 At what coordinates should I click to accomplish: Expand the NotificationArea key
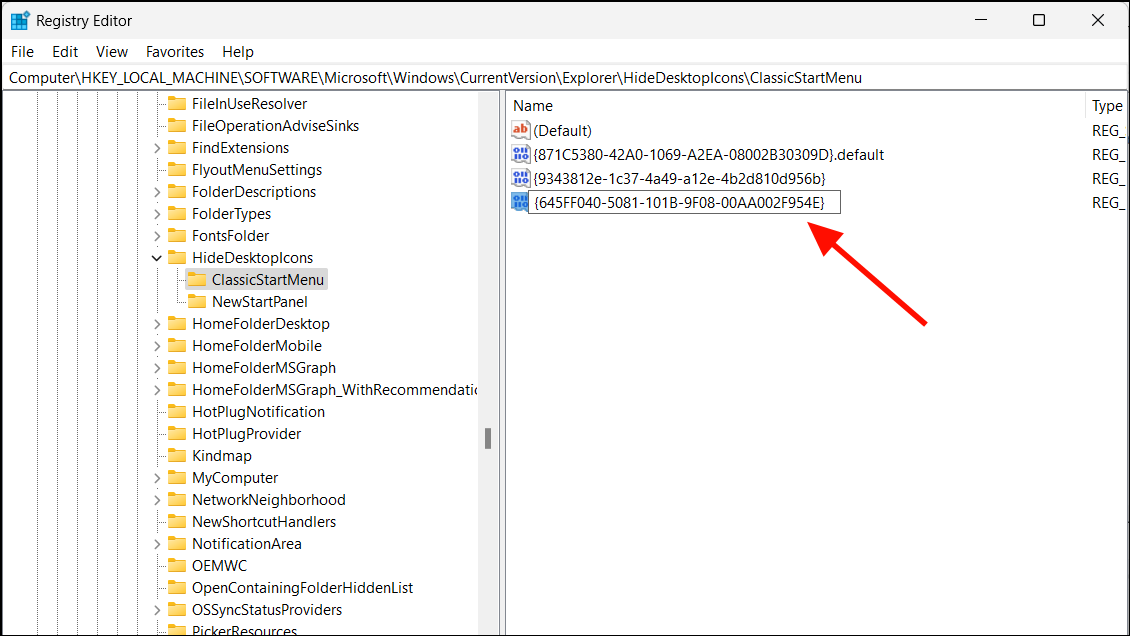coord(157,544)
